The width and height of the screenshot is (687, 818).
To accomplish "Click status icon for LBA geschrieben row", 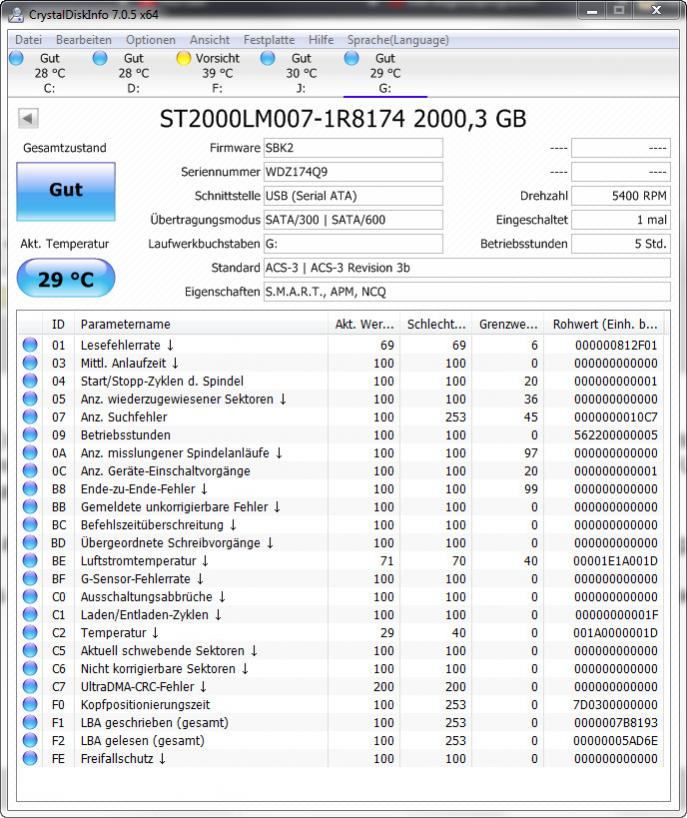I will (x=30, y=722).
